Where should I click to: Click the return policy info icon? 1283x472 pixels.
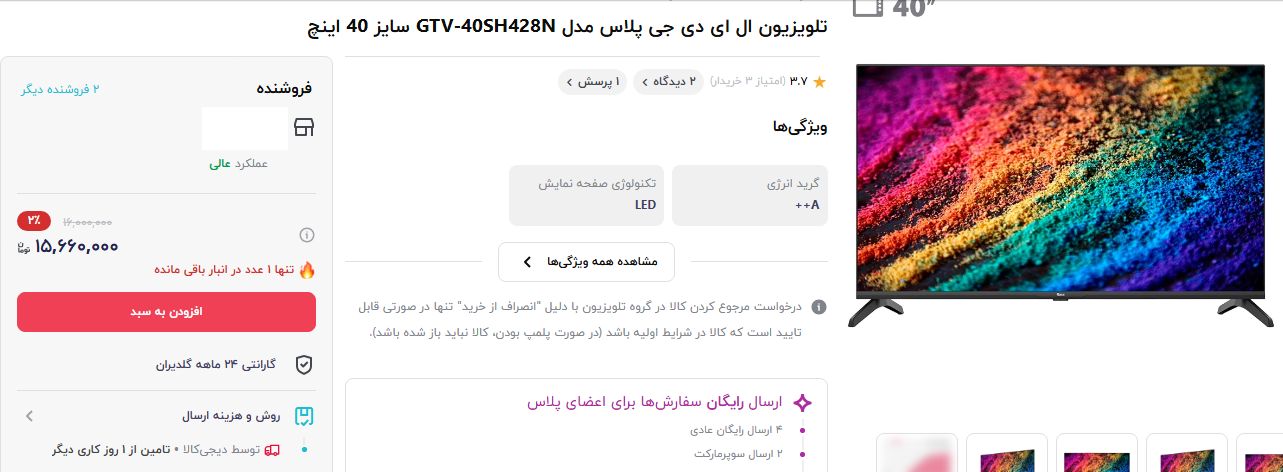click(x=819, y=307)
